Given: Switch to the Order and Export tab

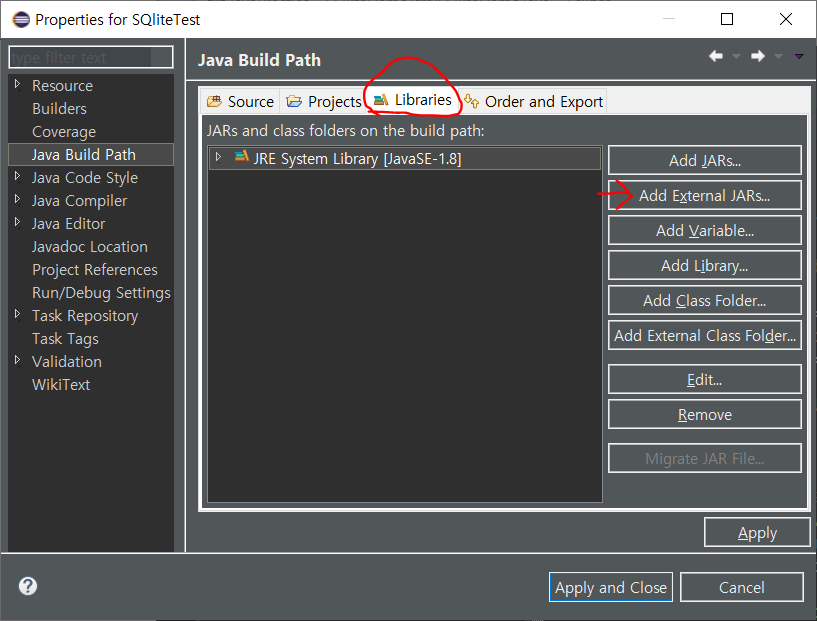Looking at the screenshot, I should [534, 101].
